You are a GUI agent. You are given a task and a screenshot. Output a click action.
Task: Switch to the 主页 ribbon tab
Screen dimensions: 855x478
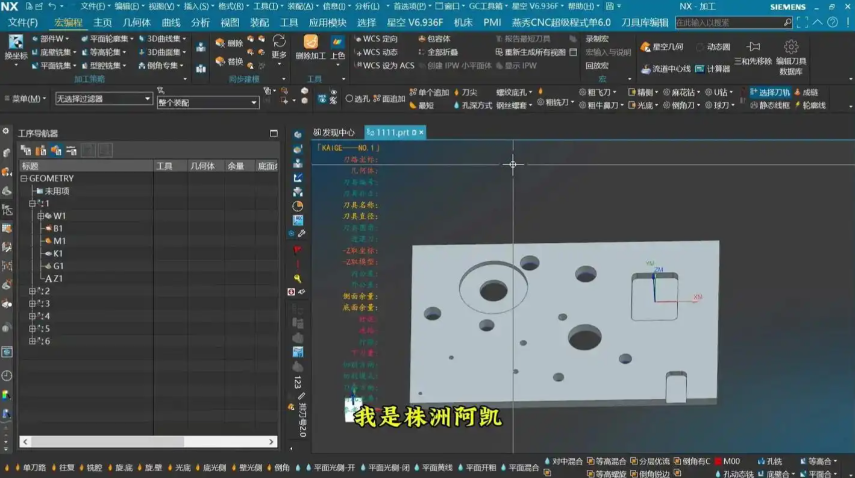(x=103, y=22)
